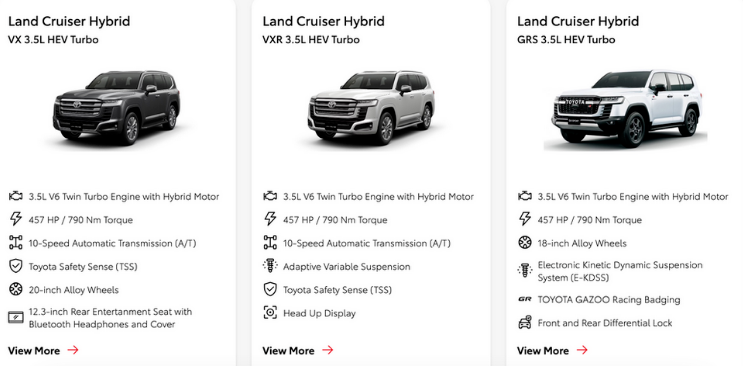Click the 18-inch Alloy Wheels icon on GRS card
This screenshot has height=373, width=743.
[525, 243]
